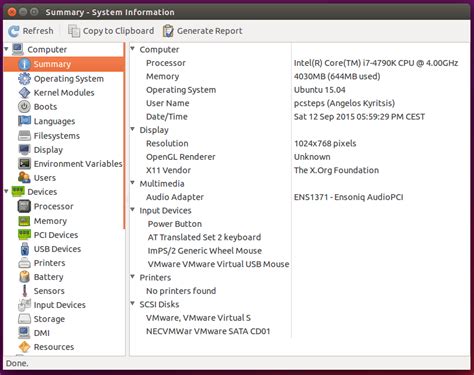Collapse the Display section in the summary
474x375 pixels.
[133, 129]
